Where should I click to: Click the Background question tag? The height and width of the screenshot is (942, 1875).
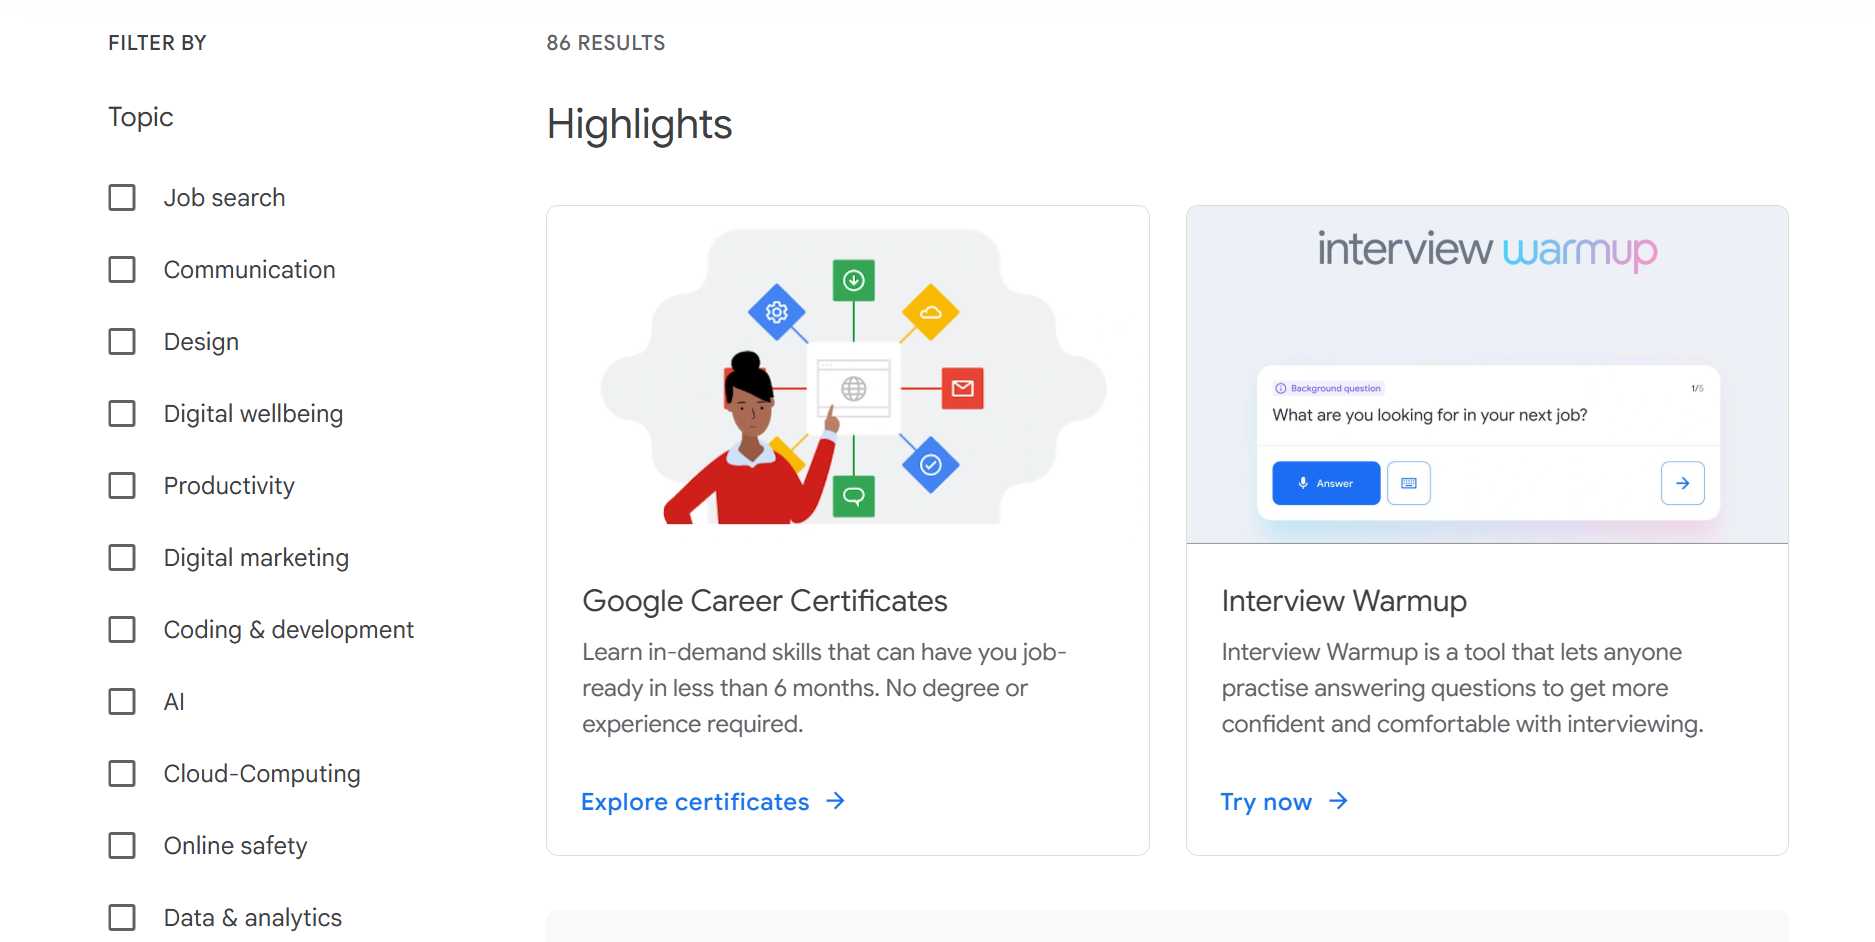click(x=1328, y=388)
